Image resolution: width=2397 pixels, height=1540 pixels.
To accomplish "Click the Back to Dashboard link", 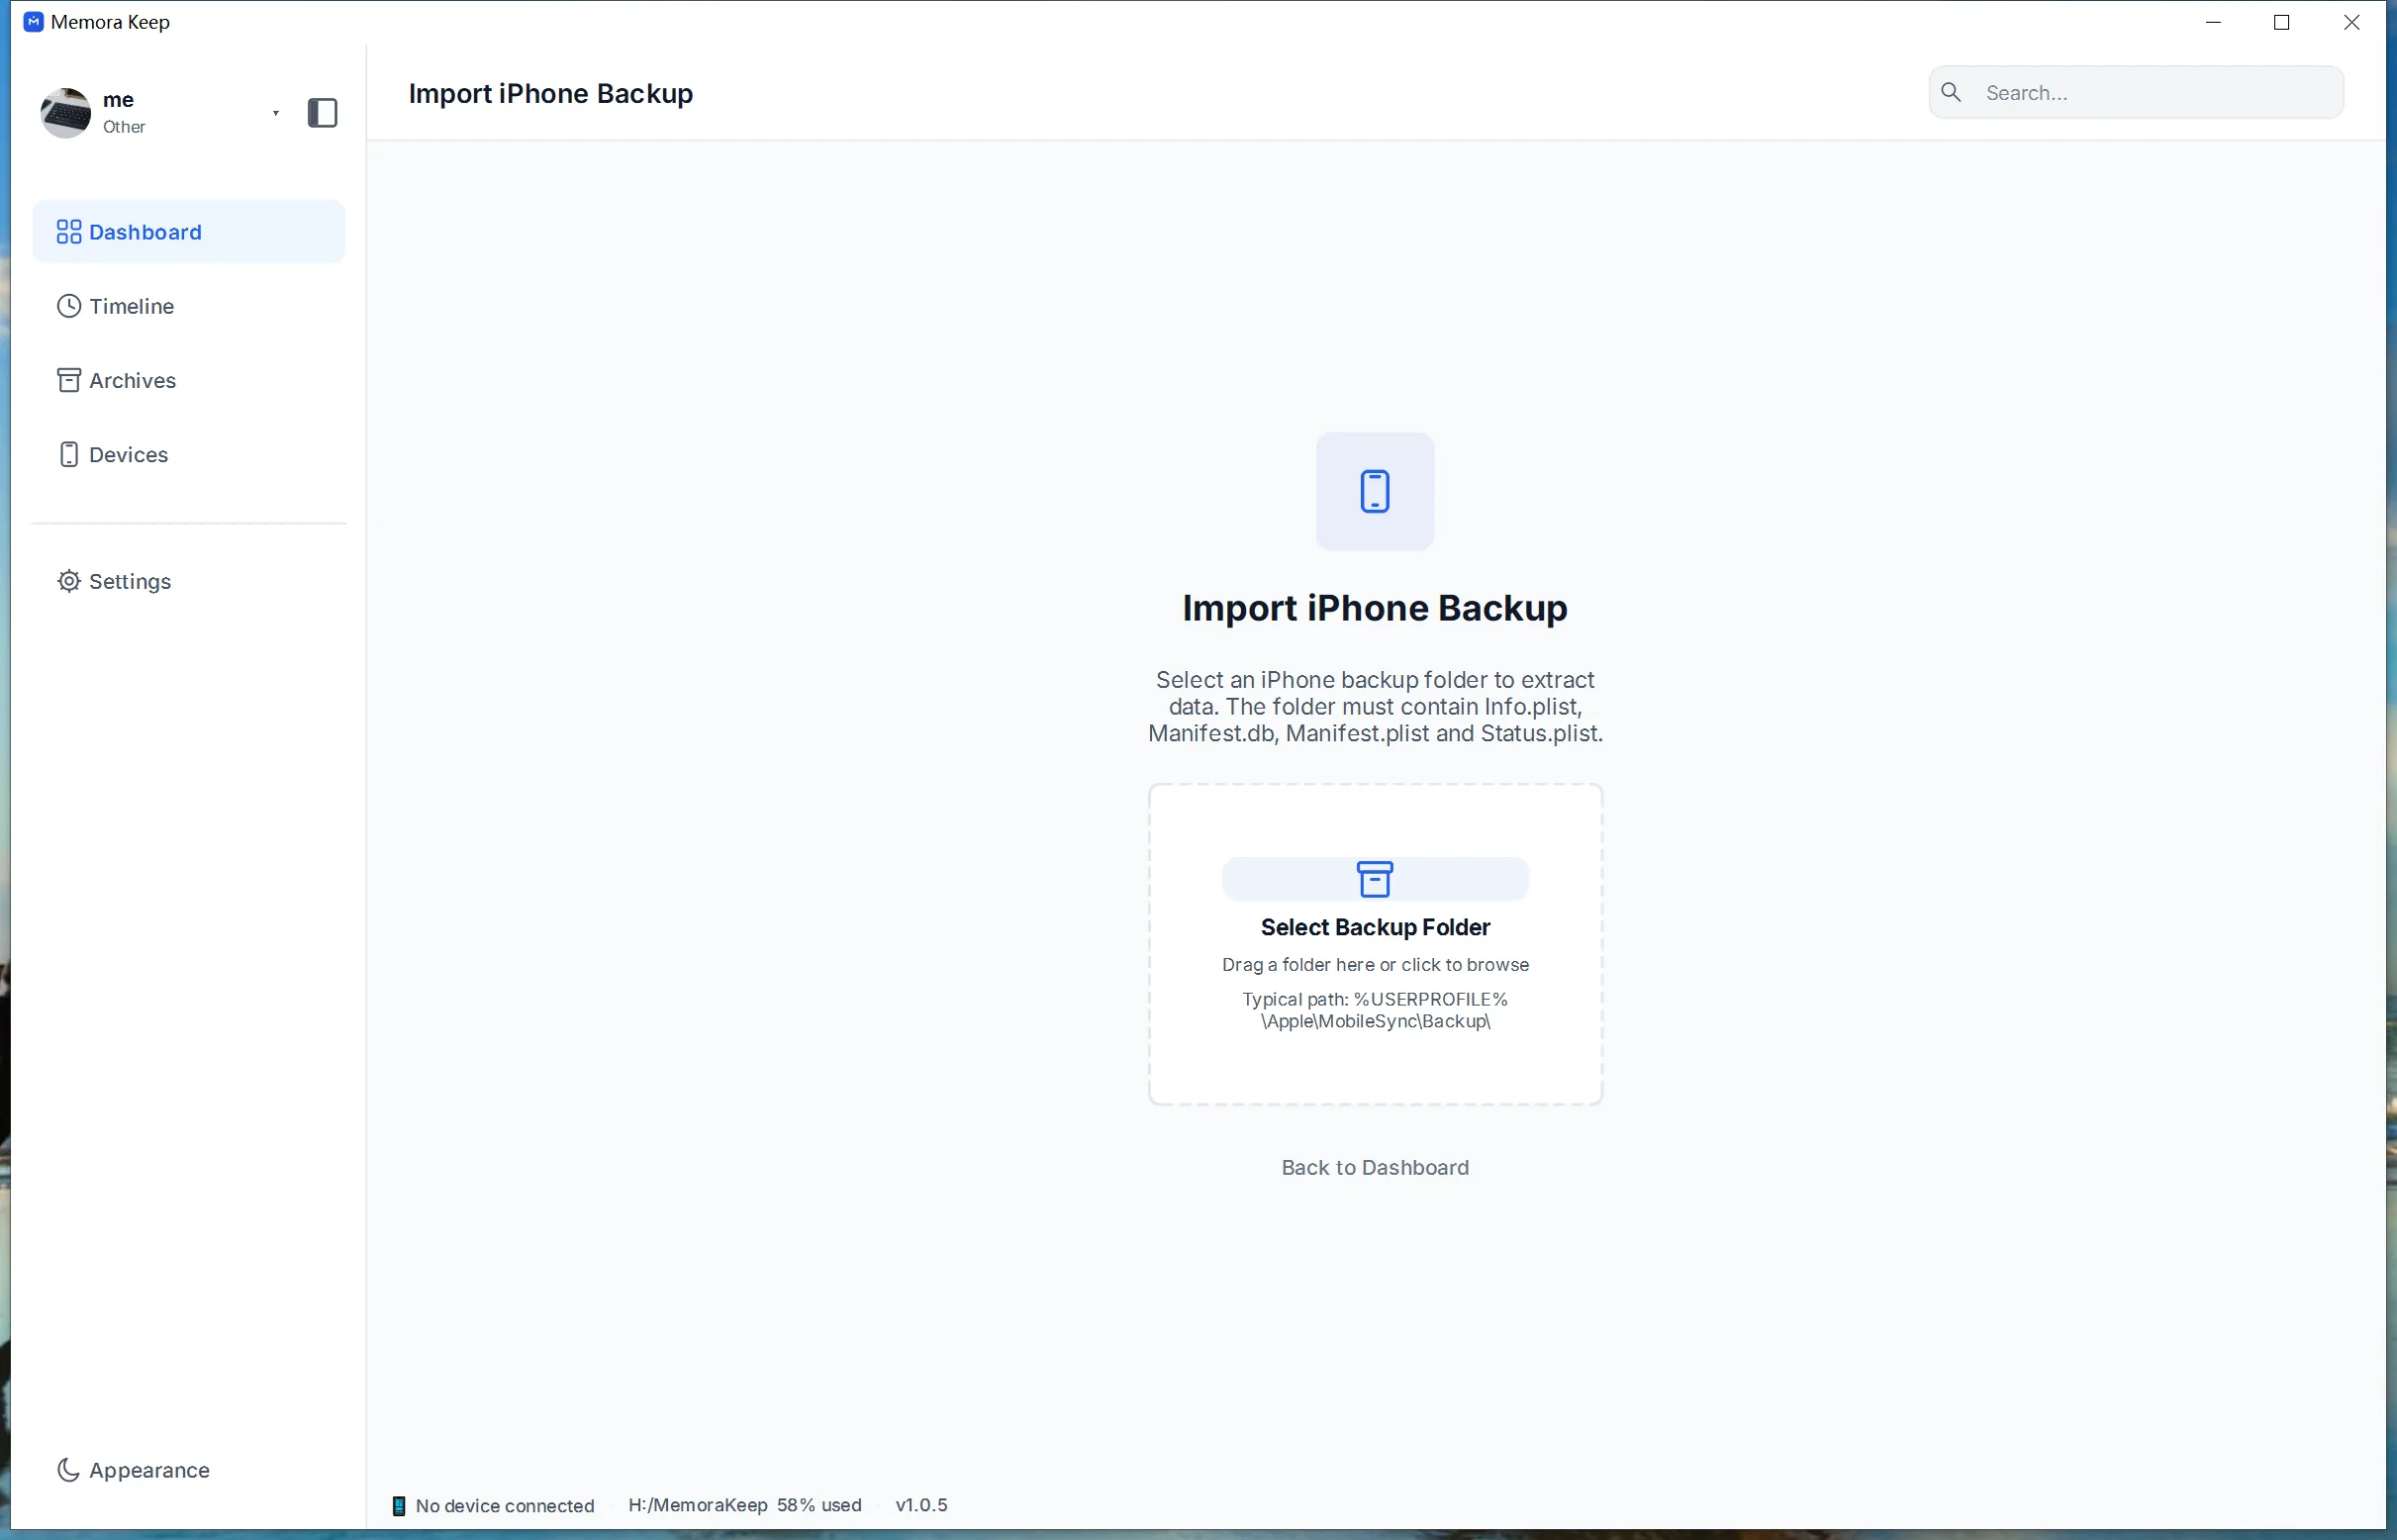I will tap(1375, 1167).
